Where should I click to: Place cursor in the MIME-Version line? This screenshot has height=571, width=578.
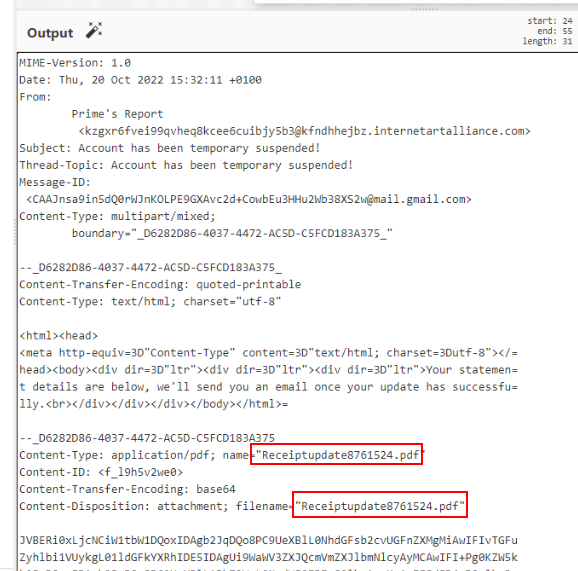tap(75, 63)
